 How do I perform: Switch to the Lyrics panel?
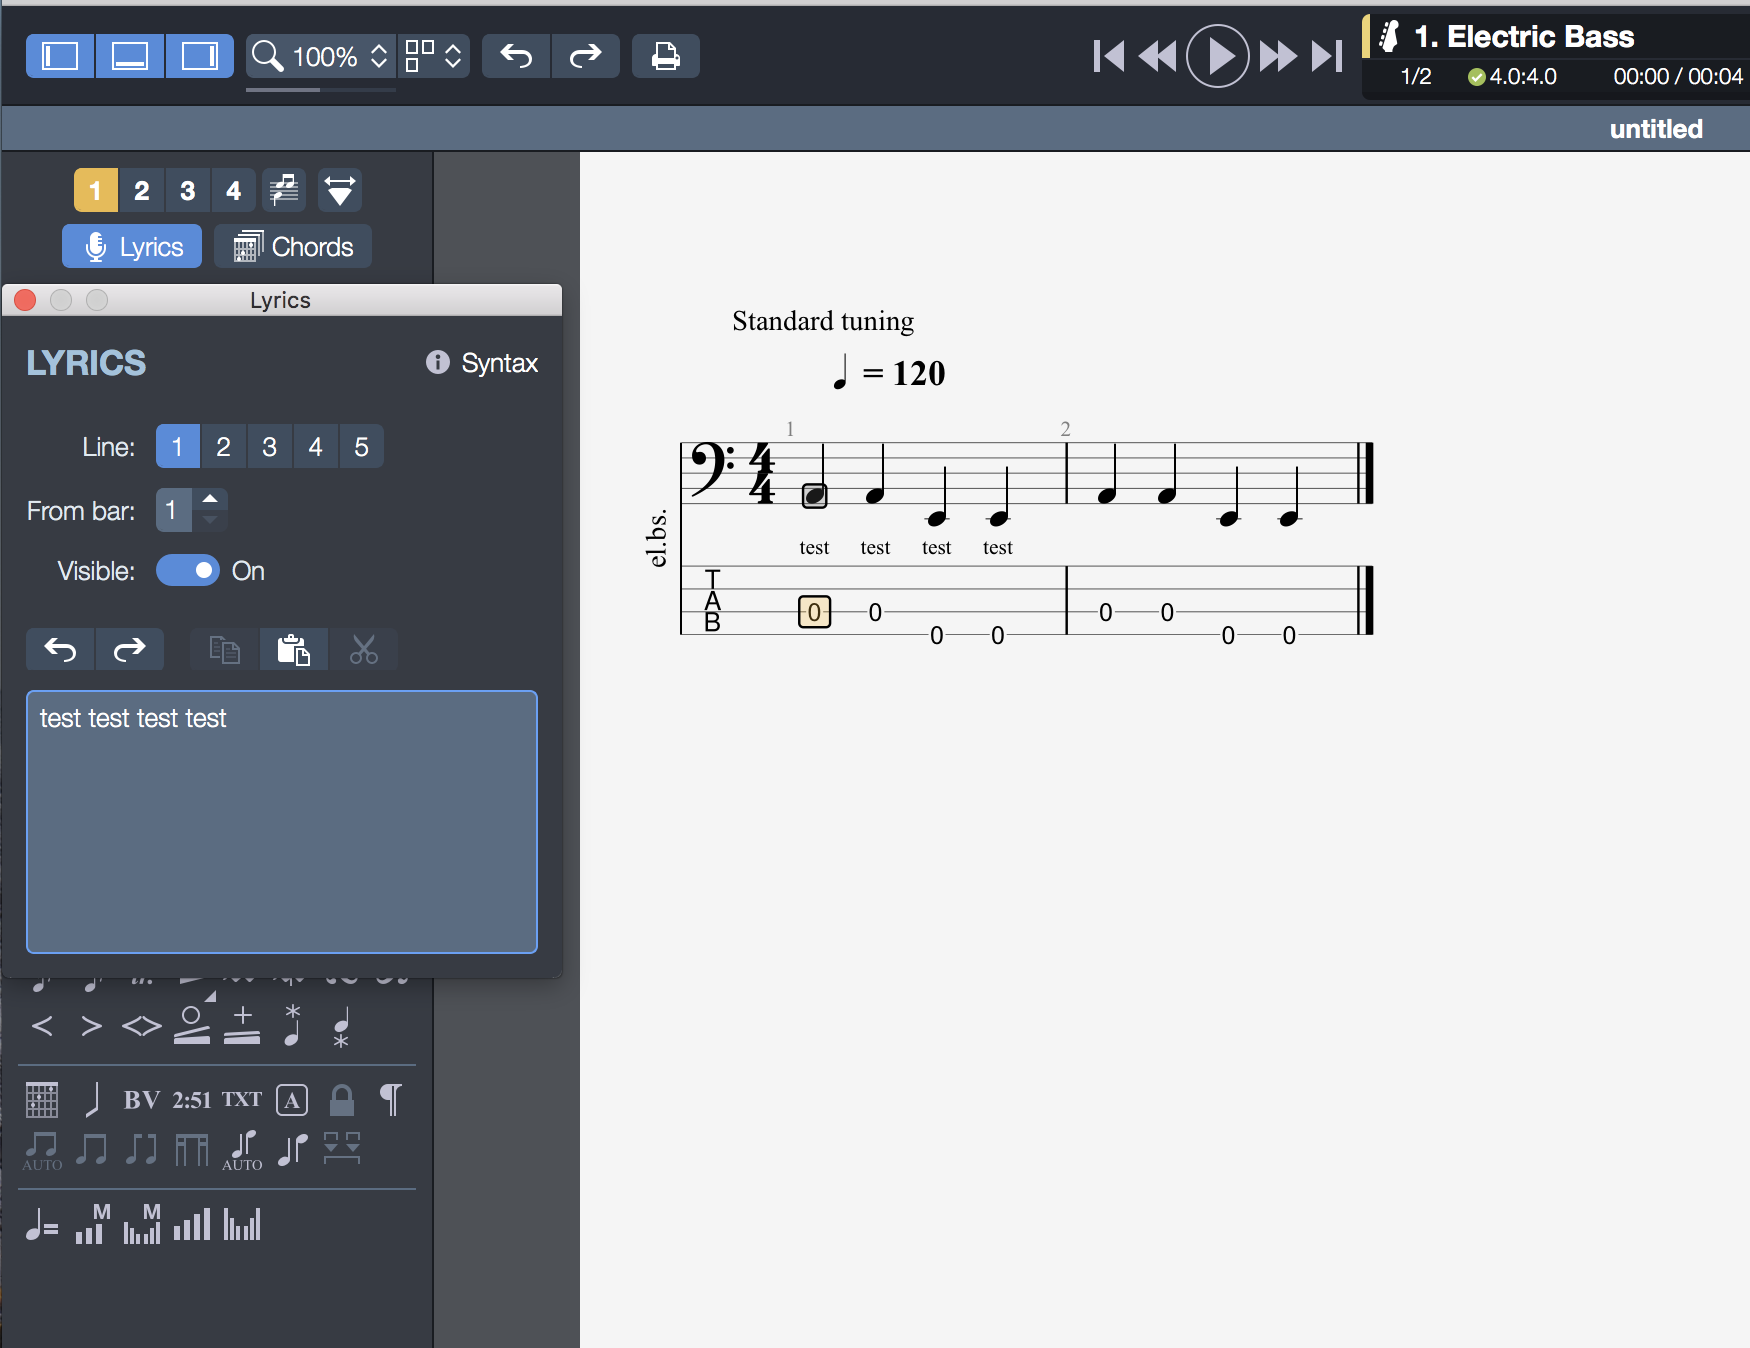131,246
